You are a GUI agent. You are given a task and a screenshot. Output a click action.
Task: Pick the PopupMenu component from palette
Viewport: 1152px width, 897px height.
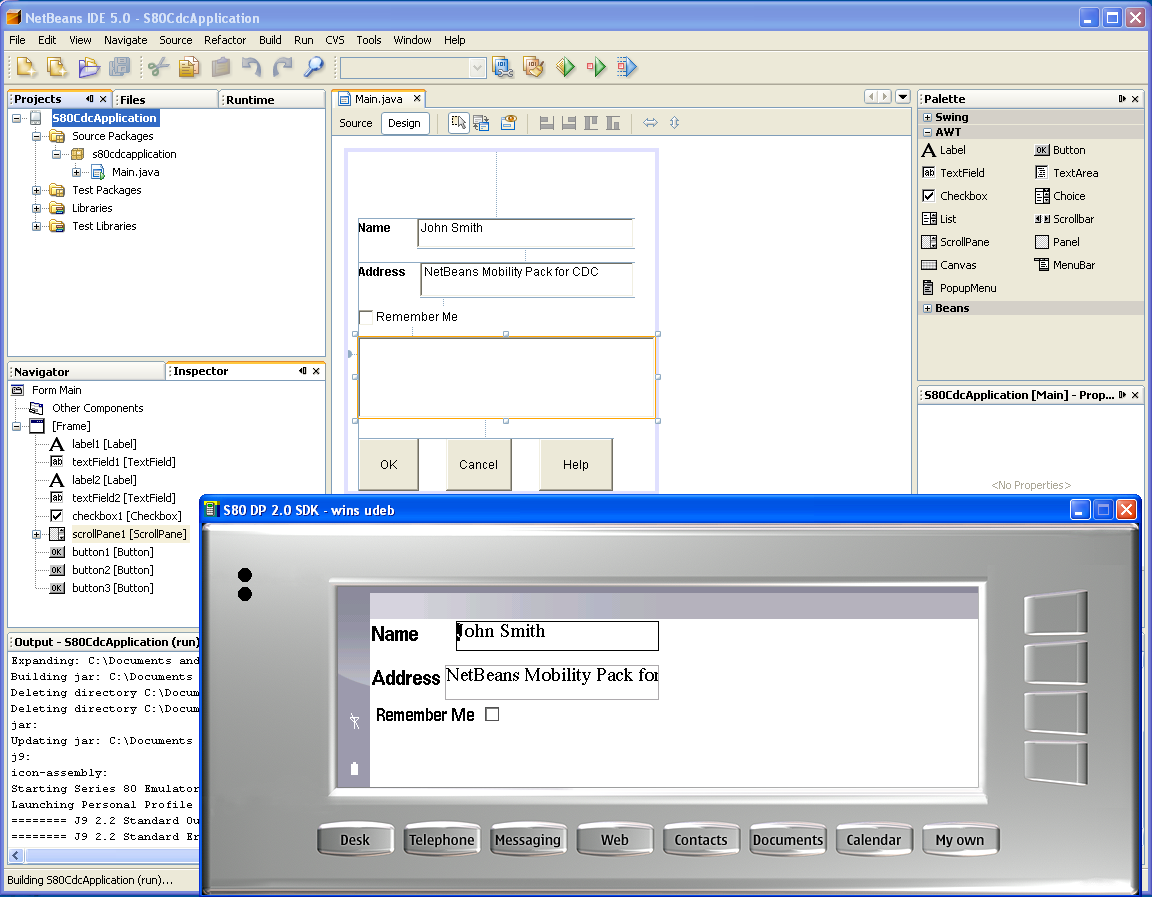coord(959,288)
